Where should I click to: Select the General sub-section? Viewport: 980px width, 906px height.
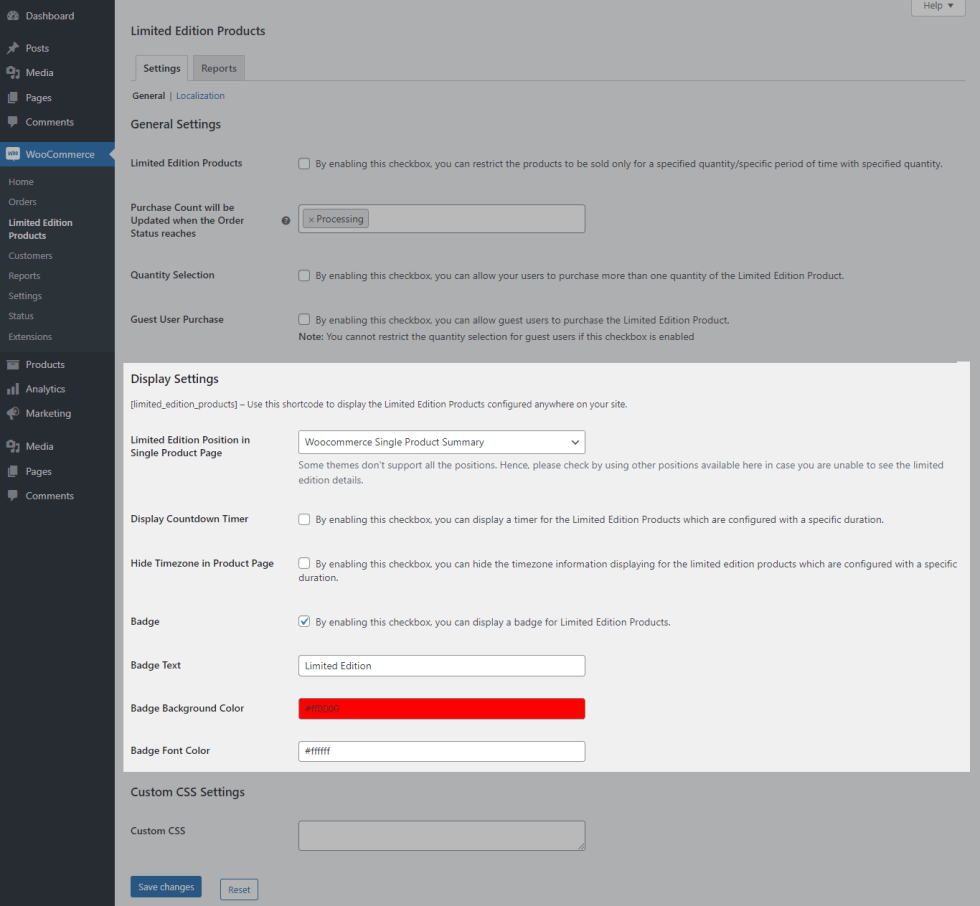tap(148, 96)
